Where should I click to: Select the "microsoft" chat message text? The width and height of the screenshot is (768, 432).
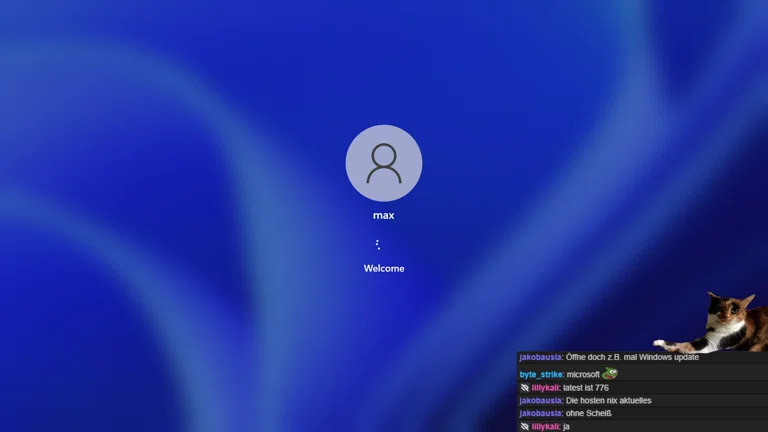(x=583, y=375)
